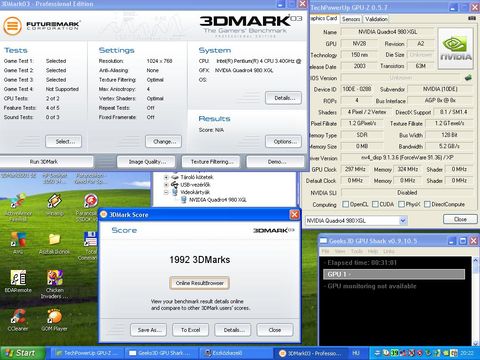Select the NVIDIA Quadro4 980 XGL device entry
Image resolution: width=480 pixels, height=360 pixels.
217,200
